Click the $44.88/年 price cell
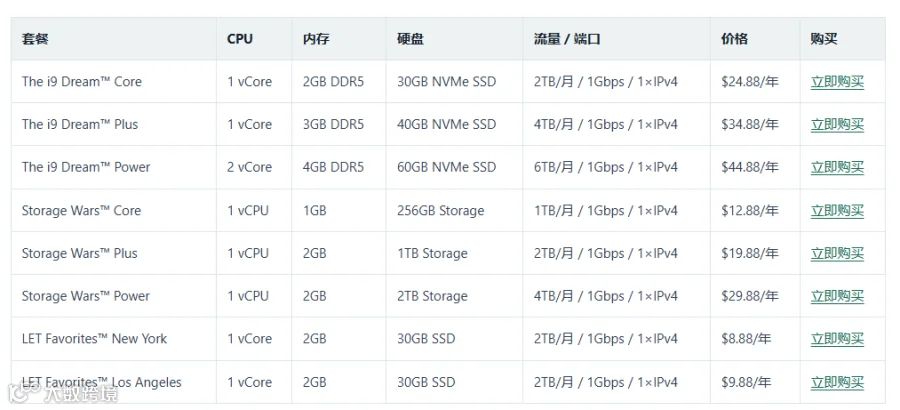 [x=750, y=168]
